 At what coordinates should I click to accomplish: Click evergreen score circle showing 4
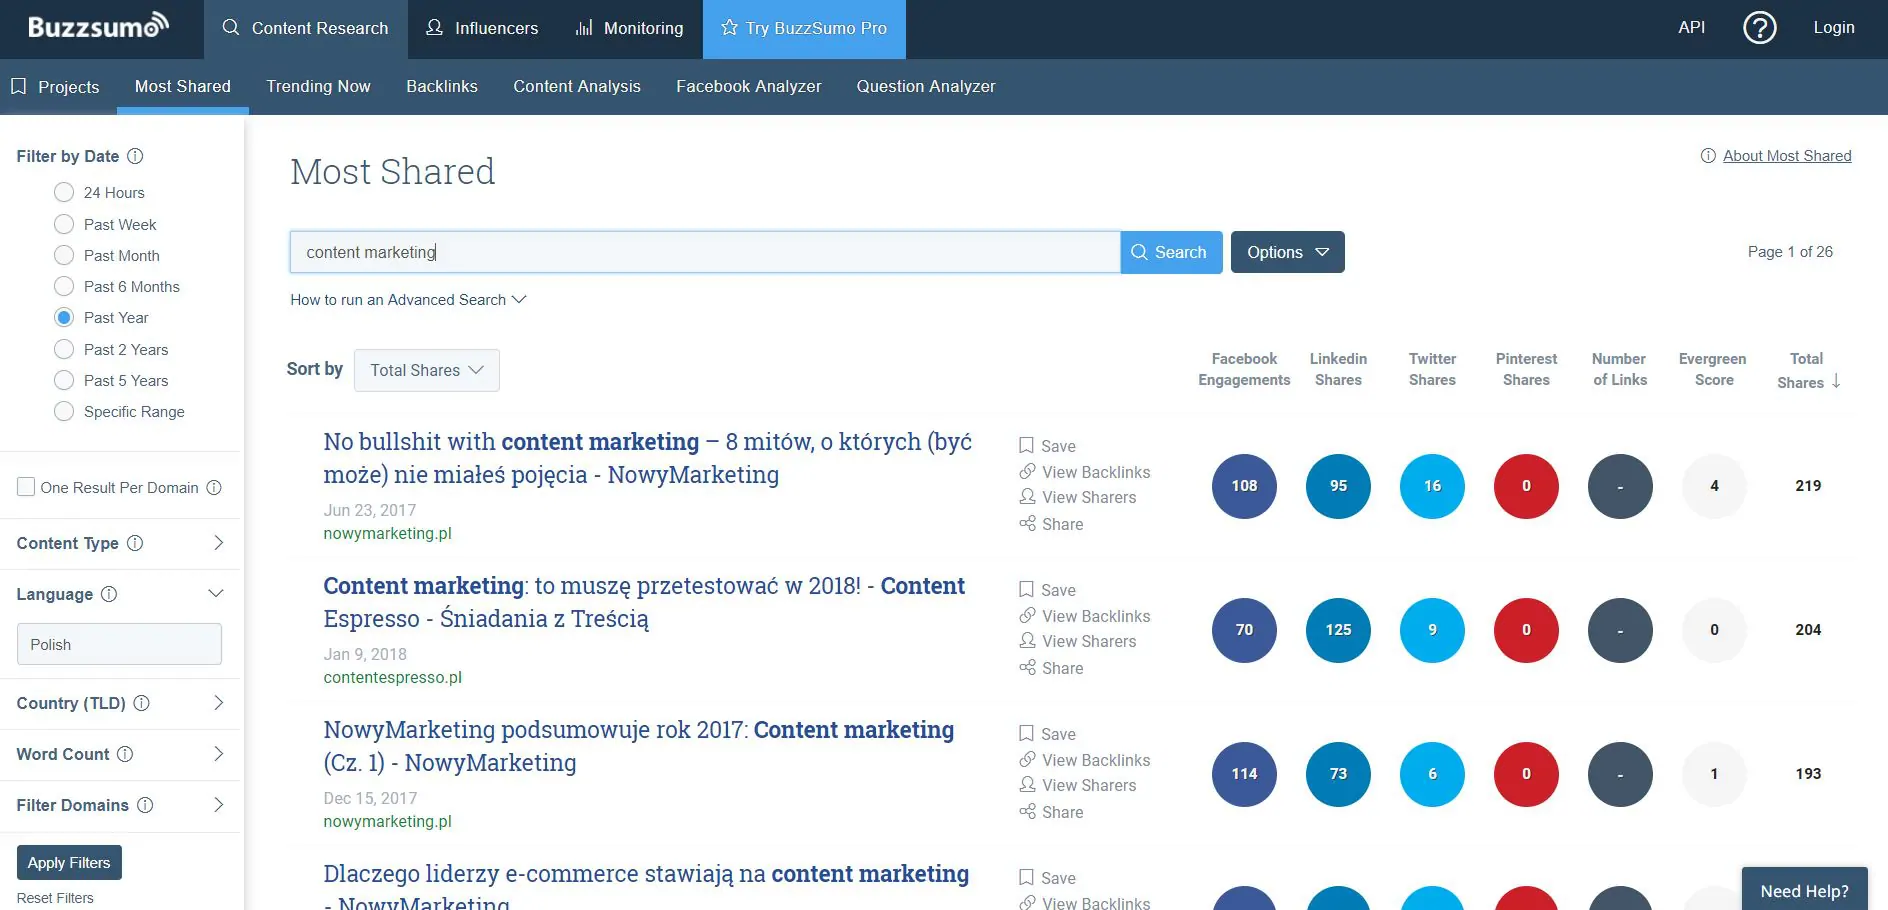click(1714, 486)
